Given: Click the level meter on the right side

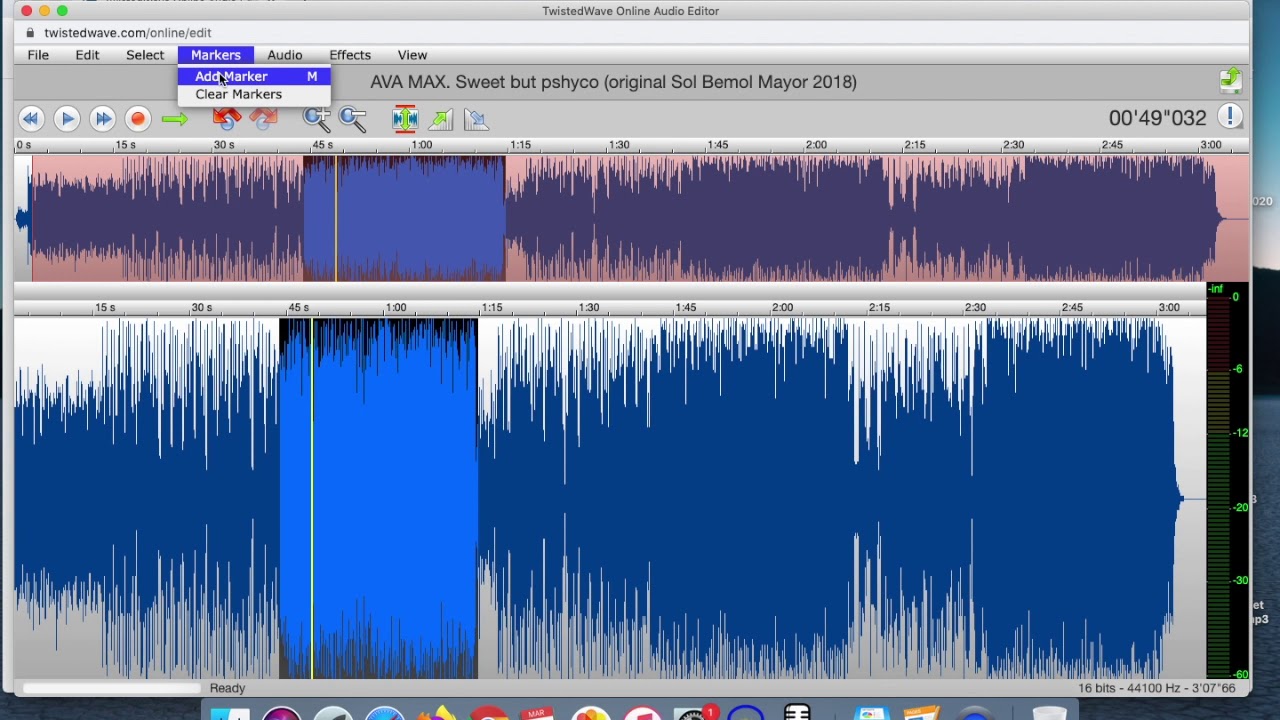Looking at the screenshot, I should pyautogui.click(x=1220, y=488).
